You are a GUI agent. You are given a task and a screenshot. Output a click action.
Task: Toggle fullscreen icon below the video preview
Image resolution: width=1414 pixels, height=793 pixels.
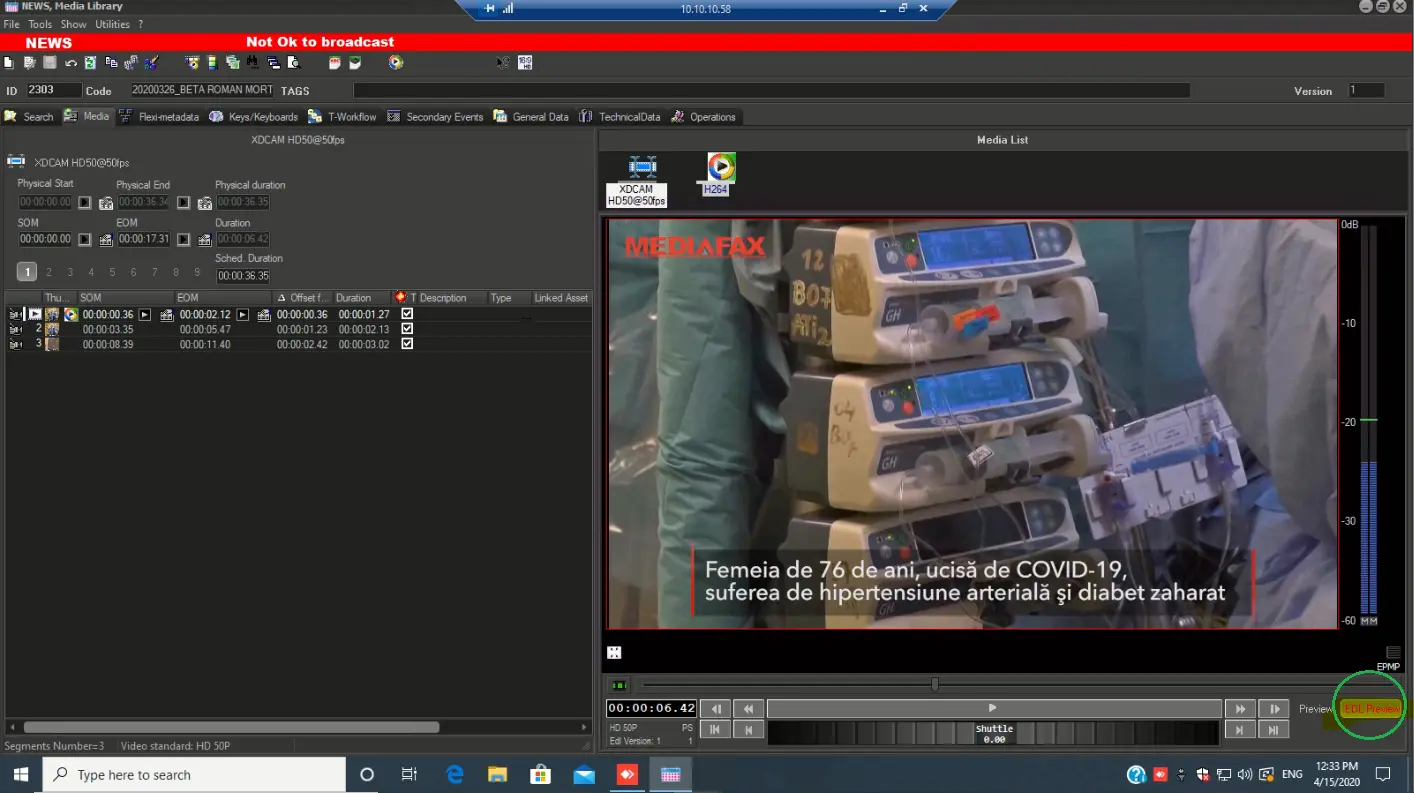pyautogui.click(x=614, y=653)
